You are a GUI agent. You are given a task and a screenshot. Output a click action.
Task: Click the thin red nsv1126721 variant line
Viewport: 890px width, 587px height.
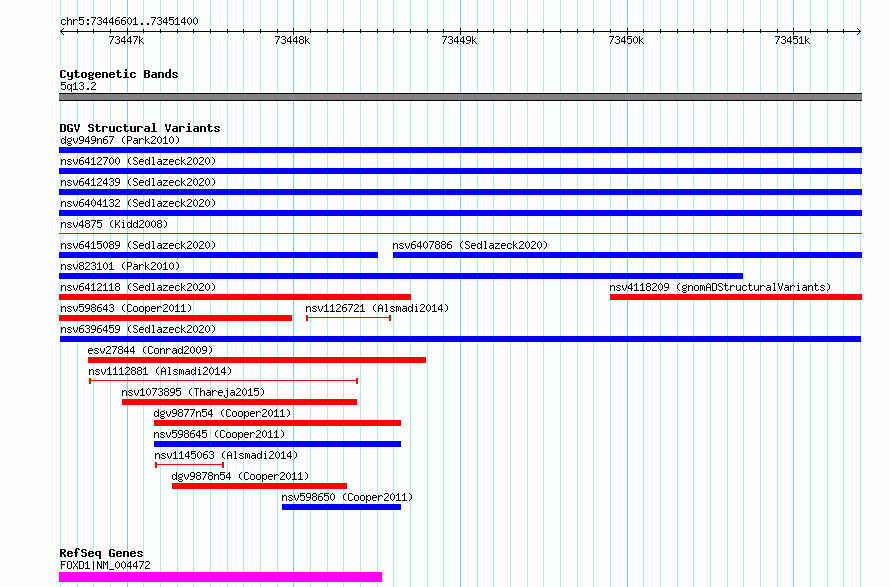(349, 318)
